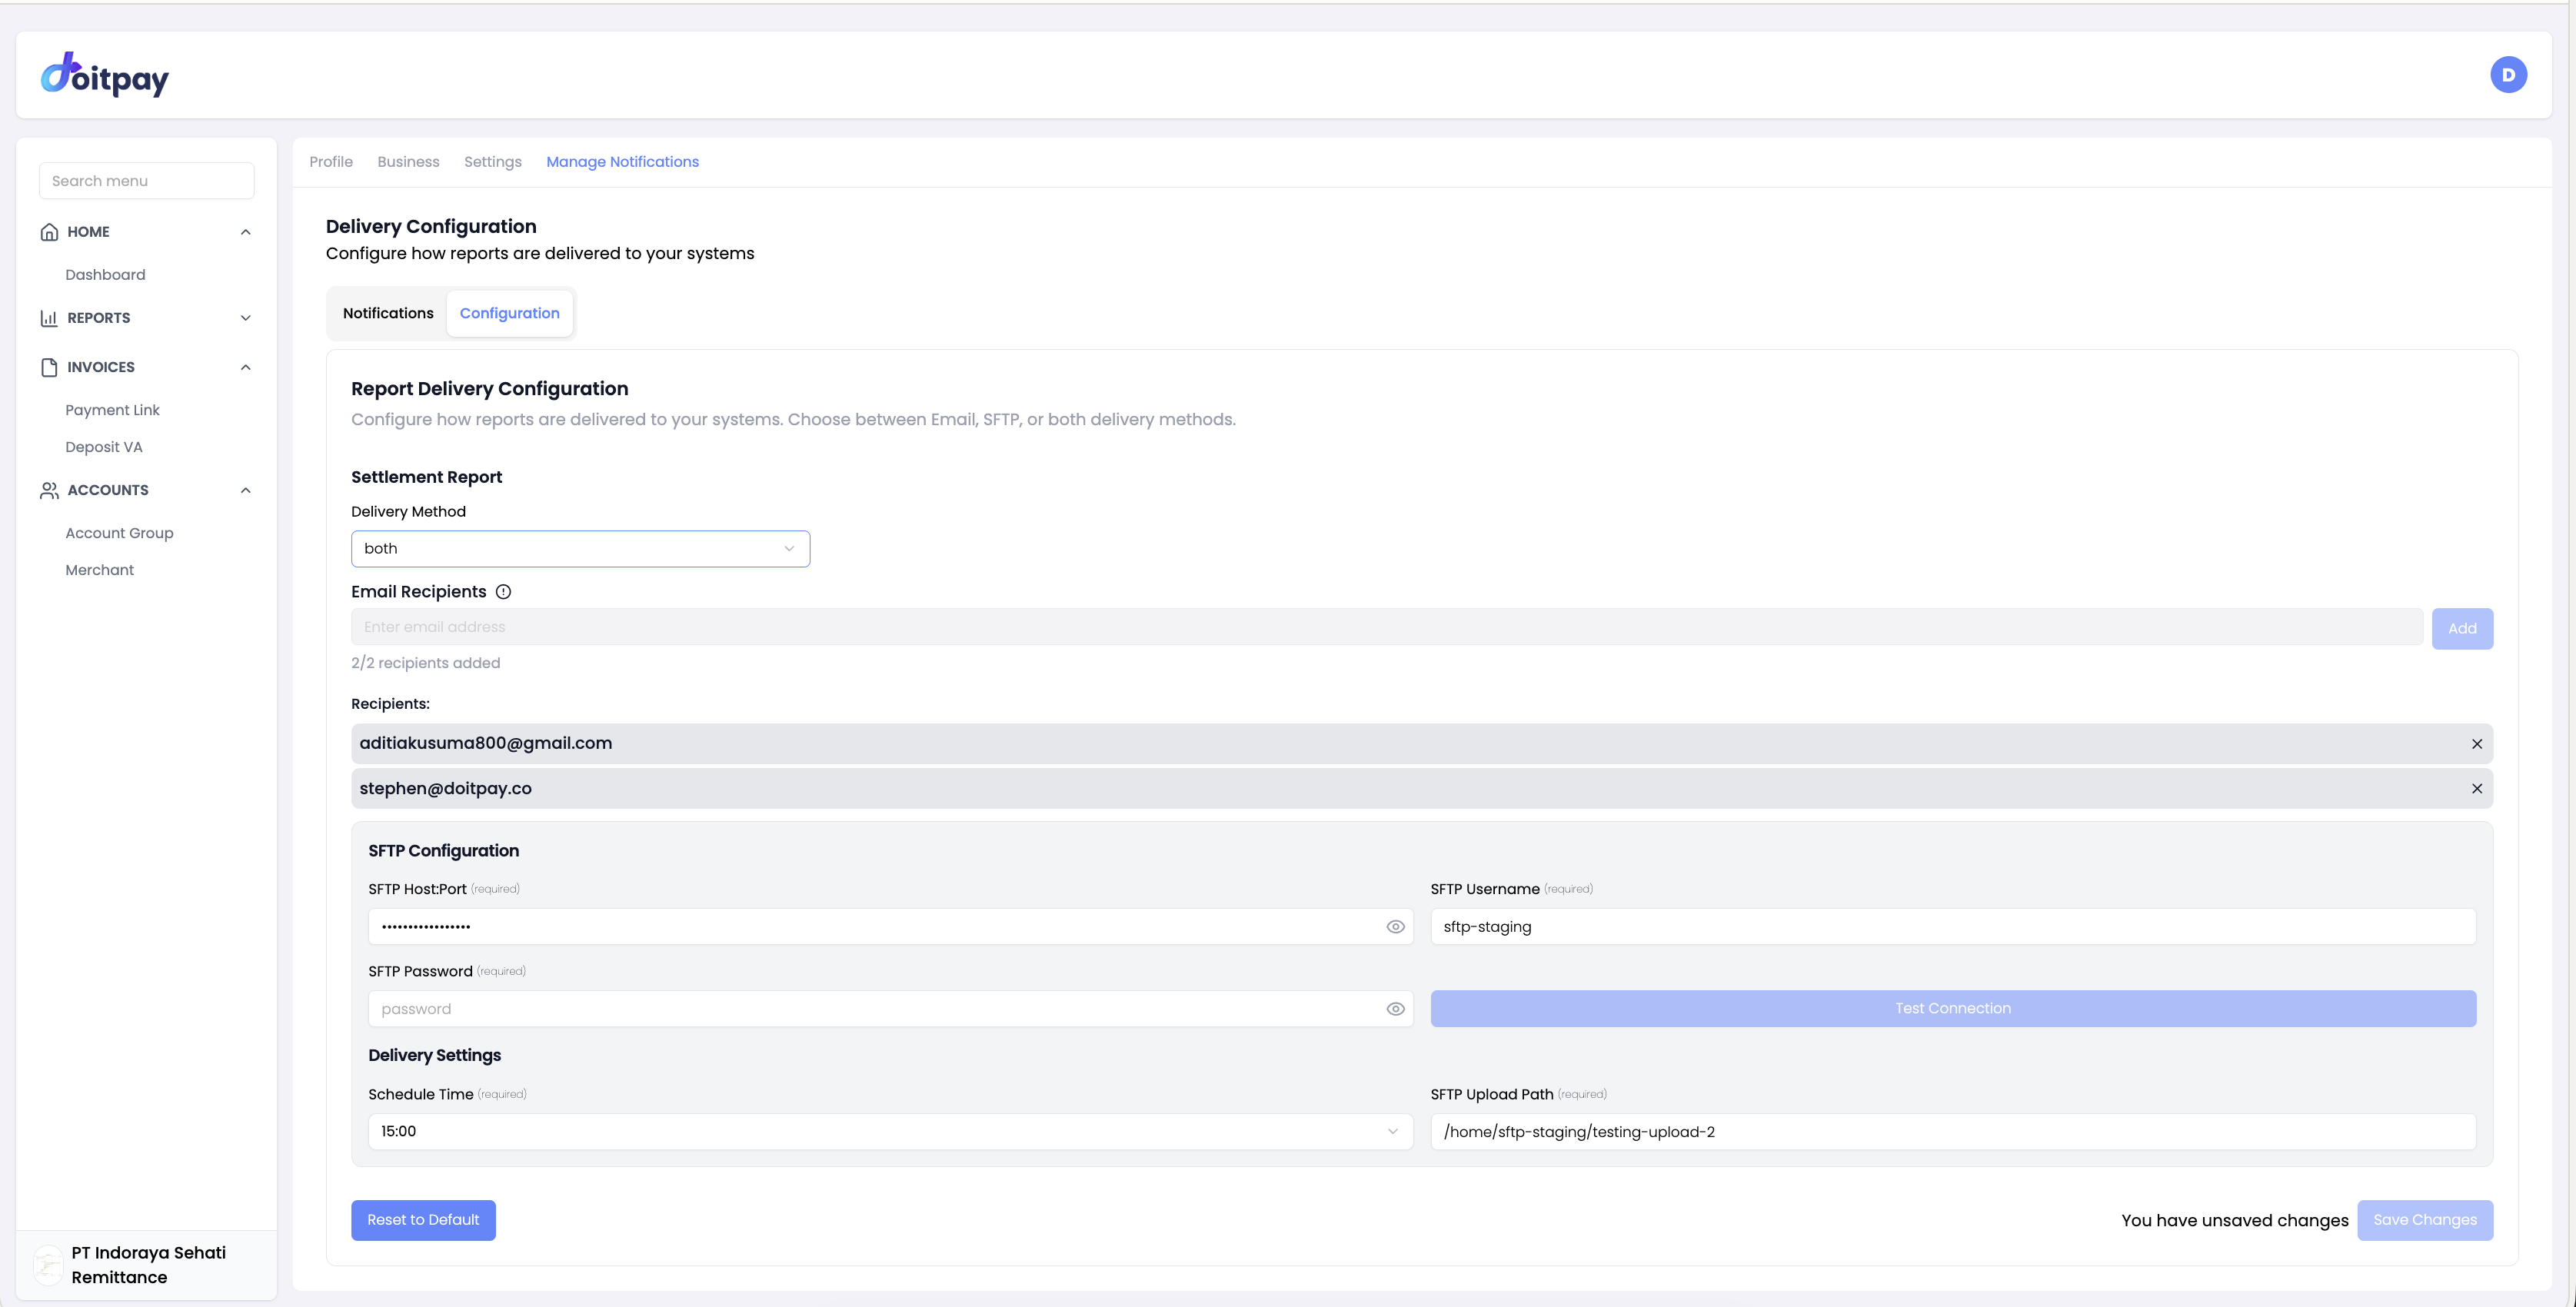Click the '2/2 recipients added' text

426,663
